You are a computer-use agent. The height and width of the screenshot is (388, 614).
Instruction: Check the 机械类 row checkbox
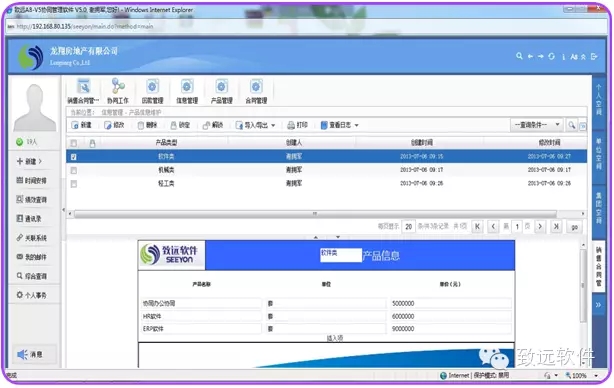pyautogui.click(x=74, y=170)
